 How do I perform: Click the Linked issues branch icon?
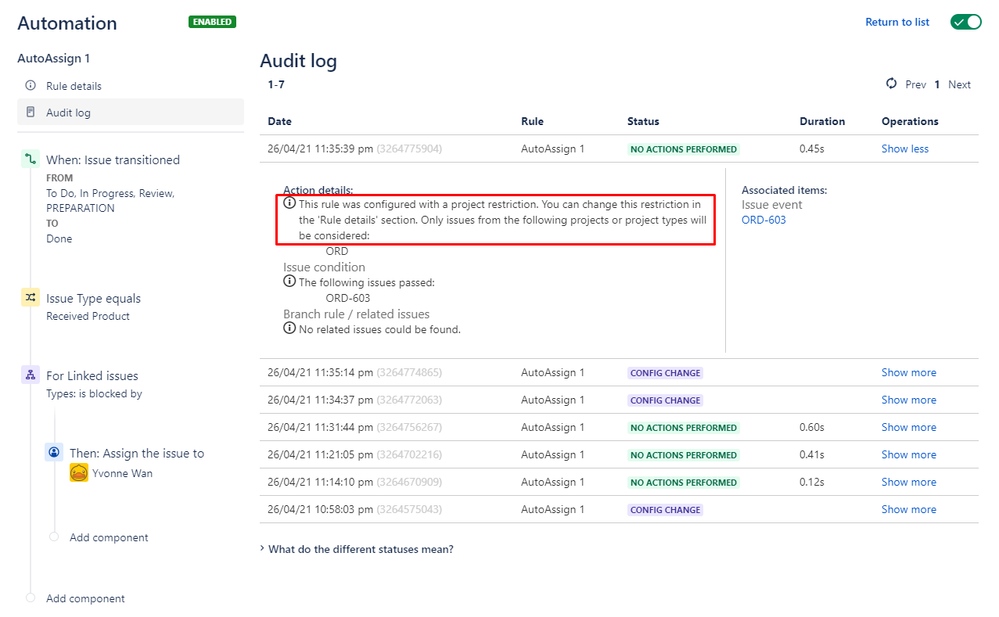31,375
